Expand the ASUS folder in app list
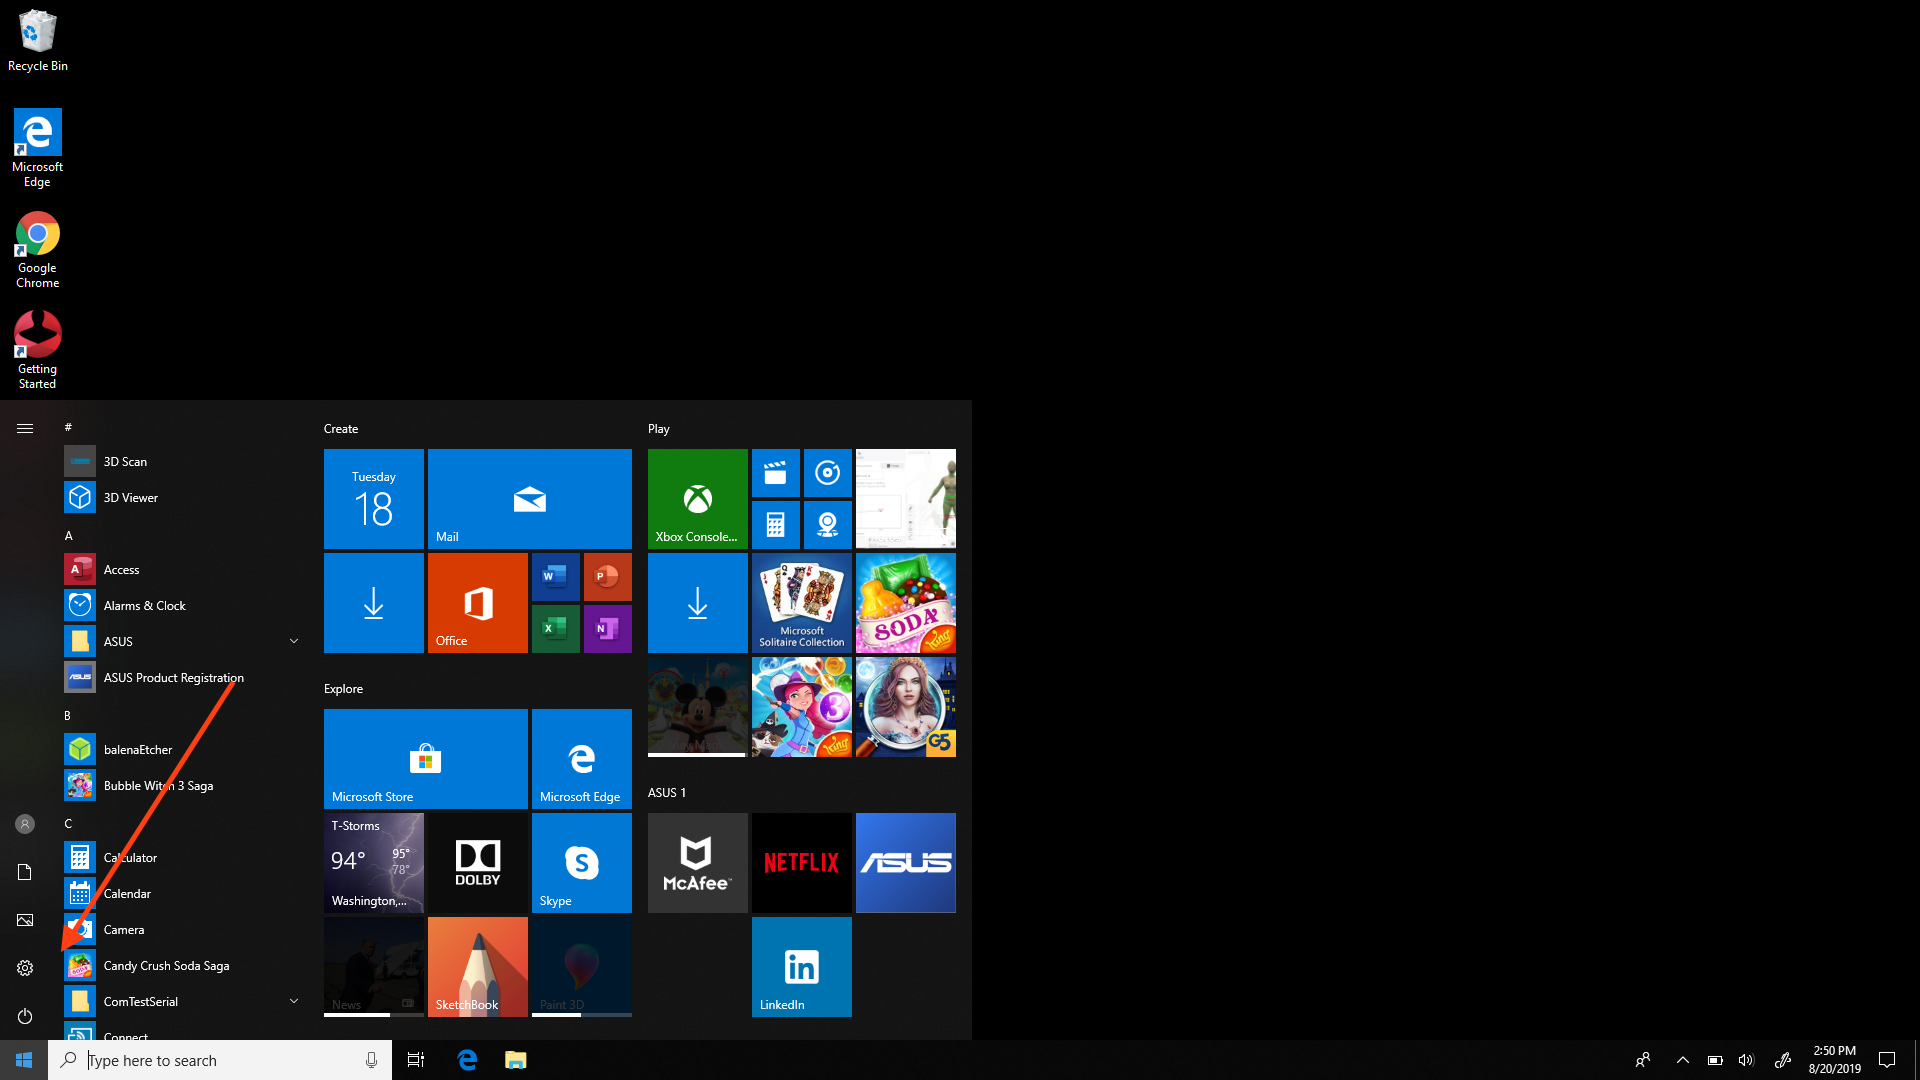 [x=294, y=641]
